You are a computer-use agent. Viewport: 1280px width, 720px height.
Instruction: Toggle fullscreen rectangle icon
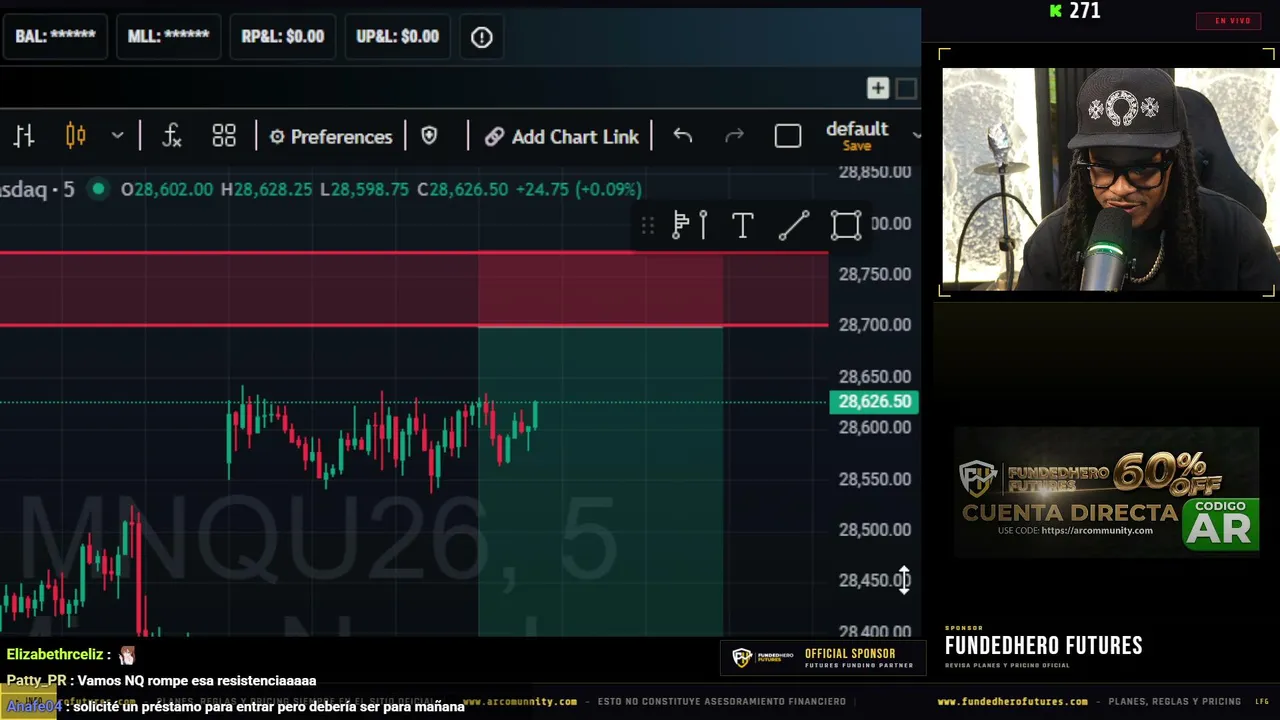click(x=788, y=136)
